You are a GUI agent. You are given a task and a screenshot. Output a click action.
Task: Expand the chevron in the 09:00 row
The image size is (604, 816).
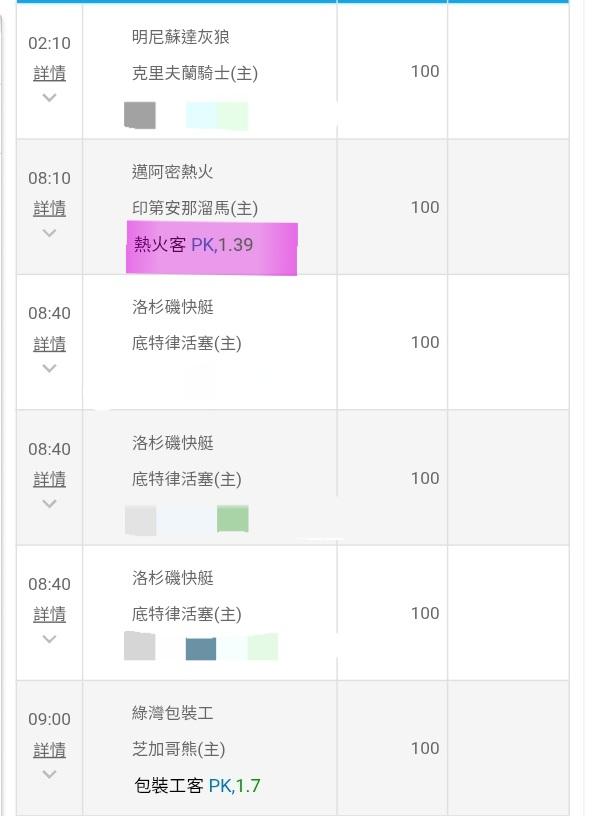(x=49, y=773)
